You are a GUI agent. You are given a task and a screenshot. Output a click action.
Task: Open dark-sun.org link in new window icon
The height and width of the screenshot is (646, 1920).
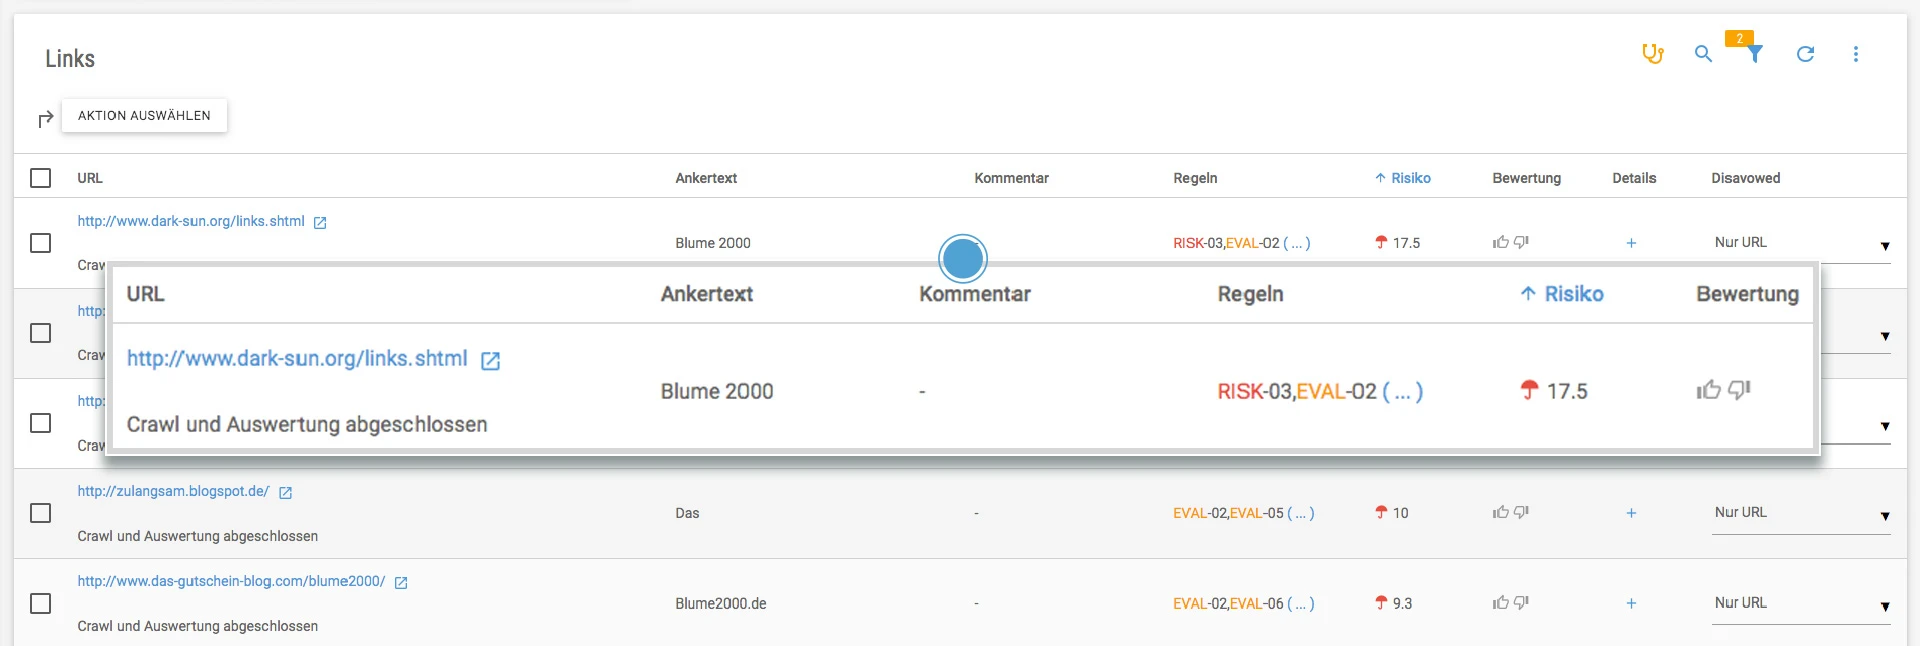[320, 223]
